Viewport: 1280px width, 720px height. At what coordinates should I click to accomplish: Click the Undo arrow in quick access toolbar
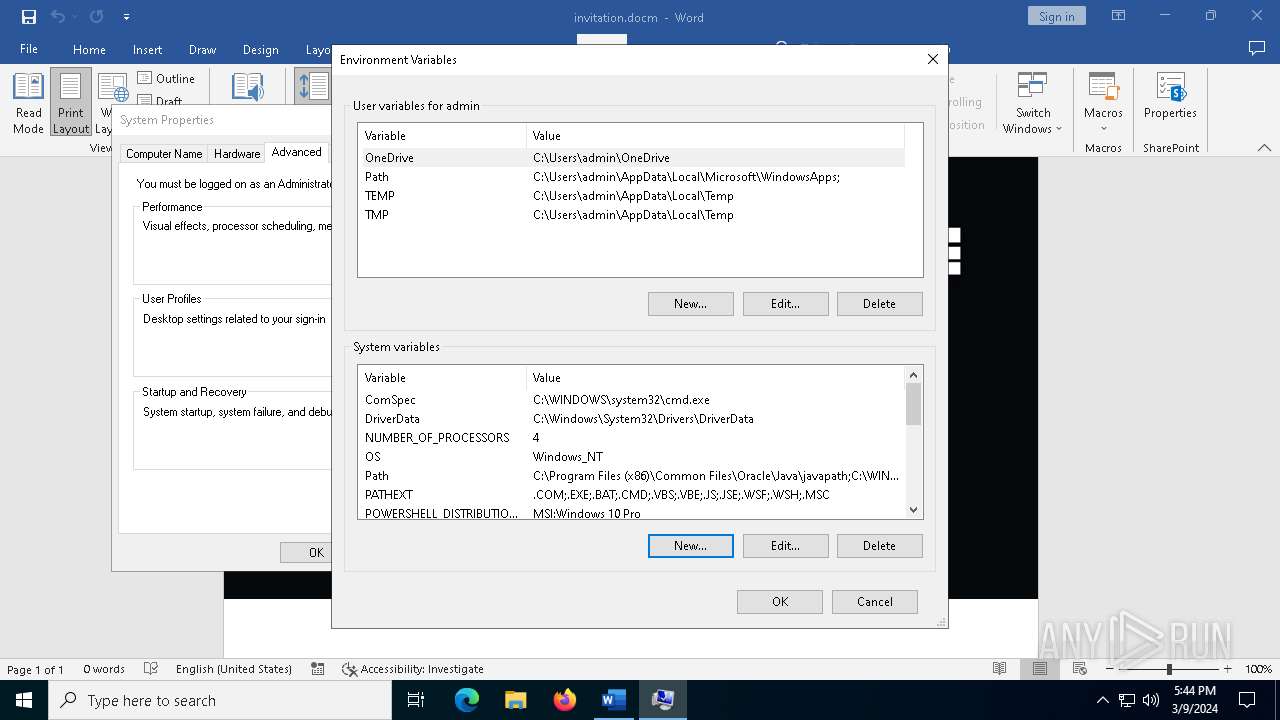58,17
